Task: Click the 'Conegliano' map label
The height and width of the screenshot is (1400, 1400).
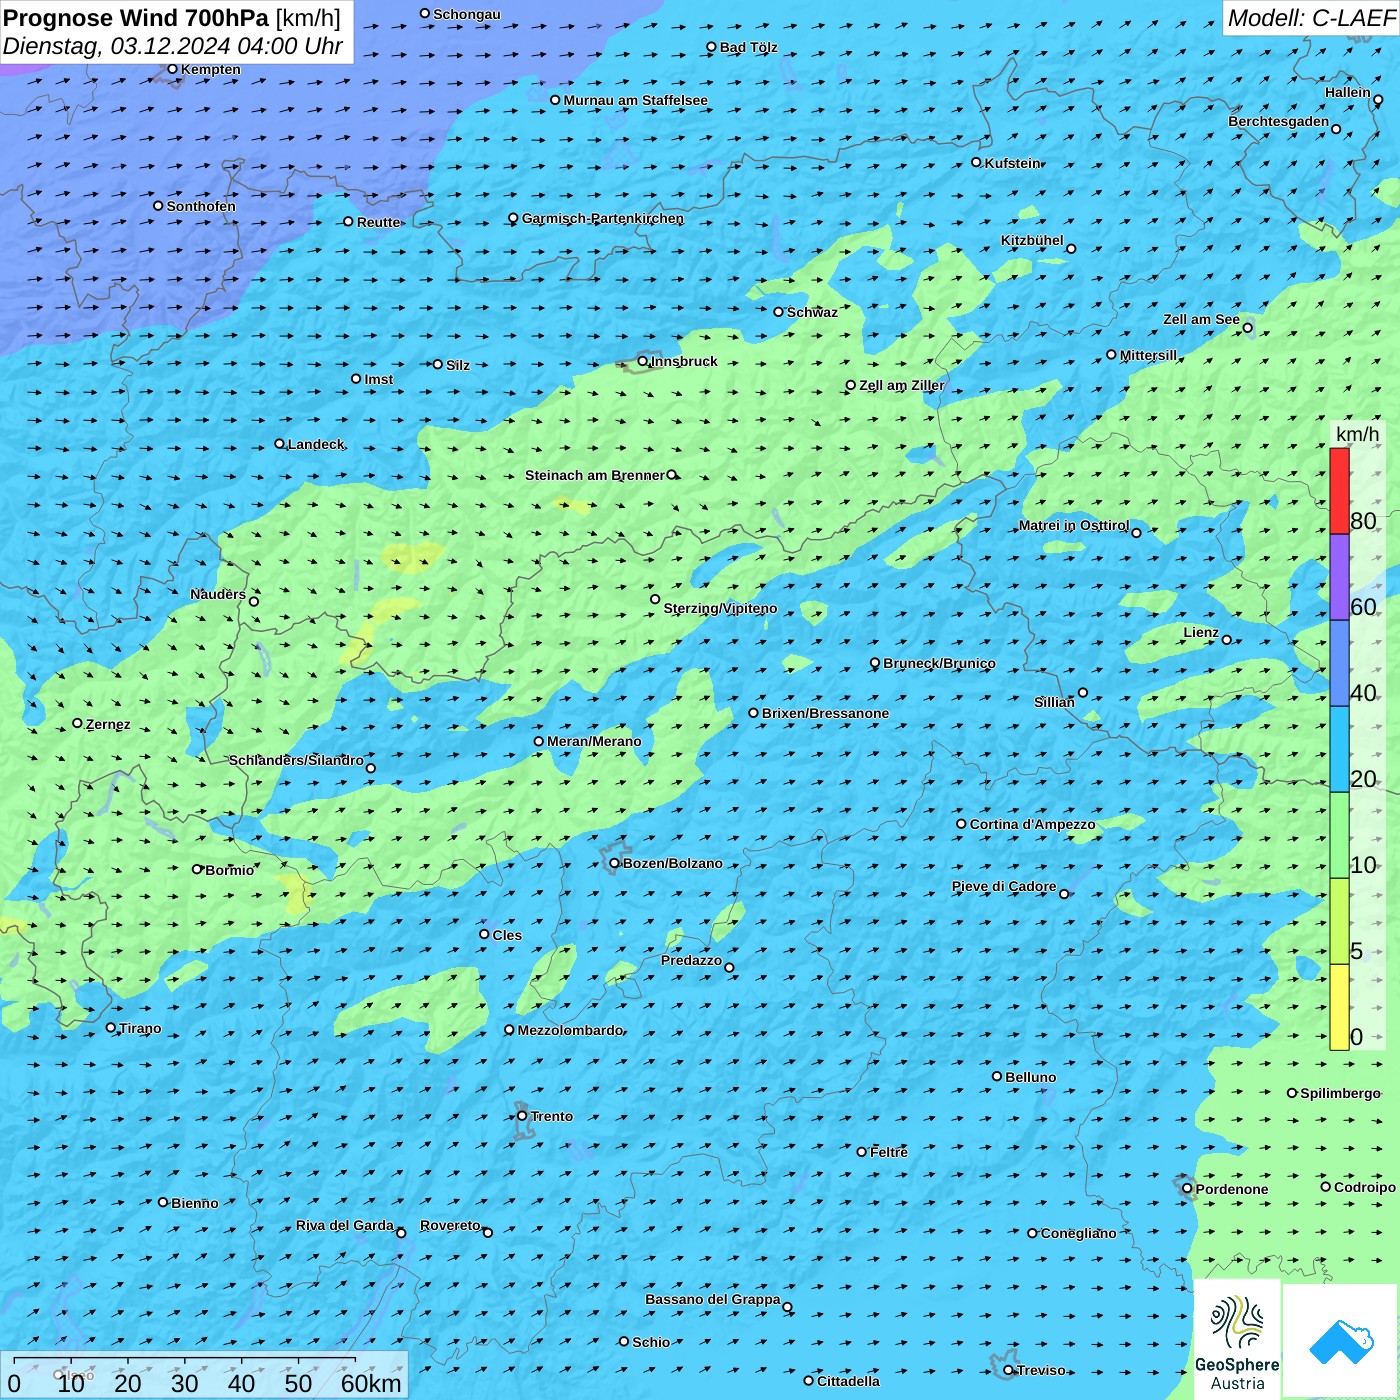Action: (1078, 1233)
